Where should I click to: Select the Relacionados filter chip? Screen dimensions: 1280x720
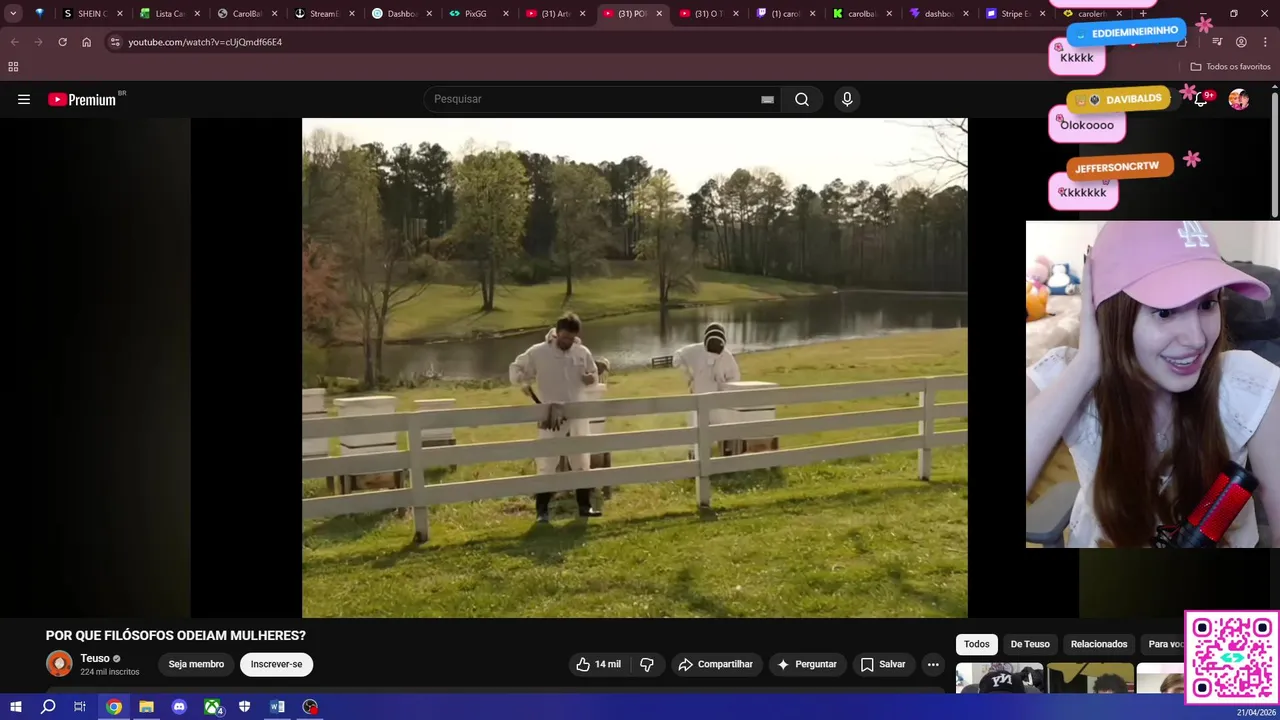point(1099,644)
